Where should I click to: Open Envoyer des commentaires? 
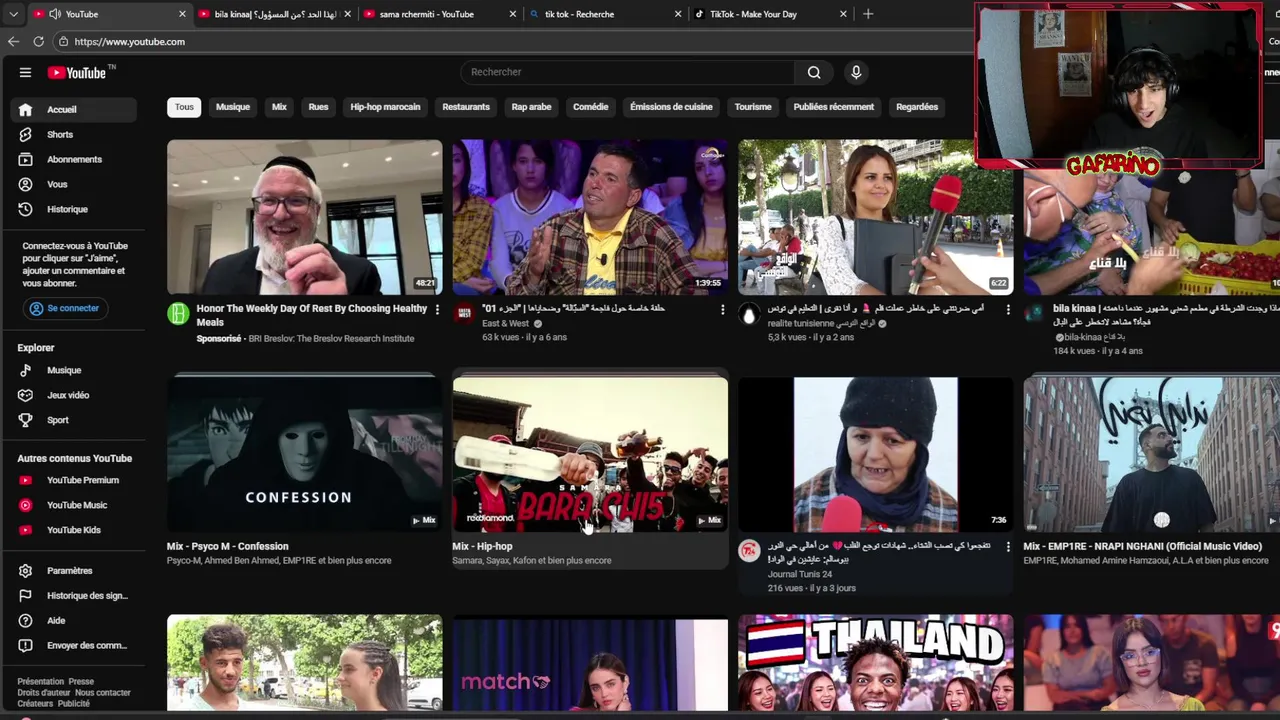click(x=74, y=645)
